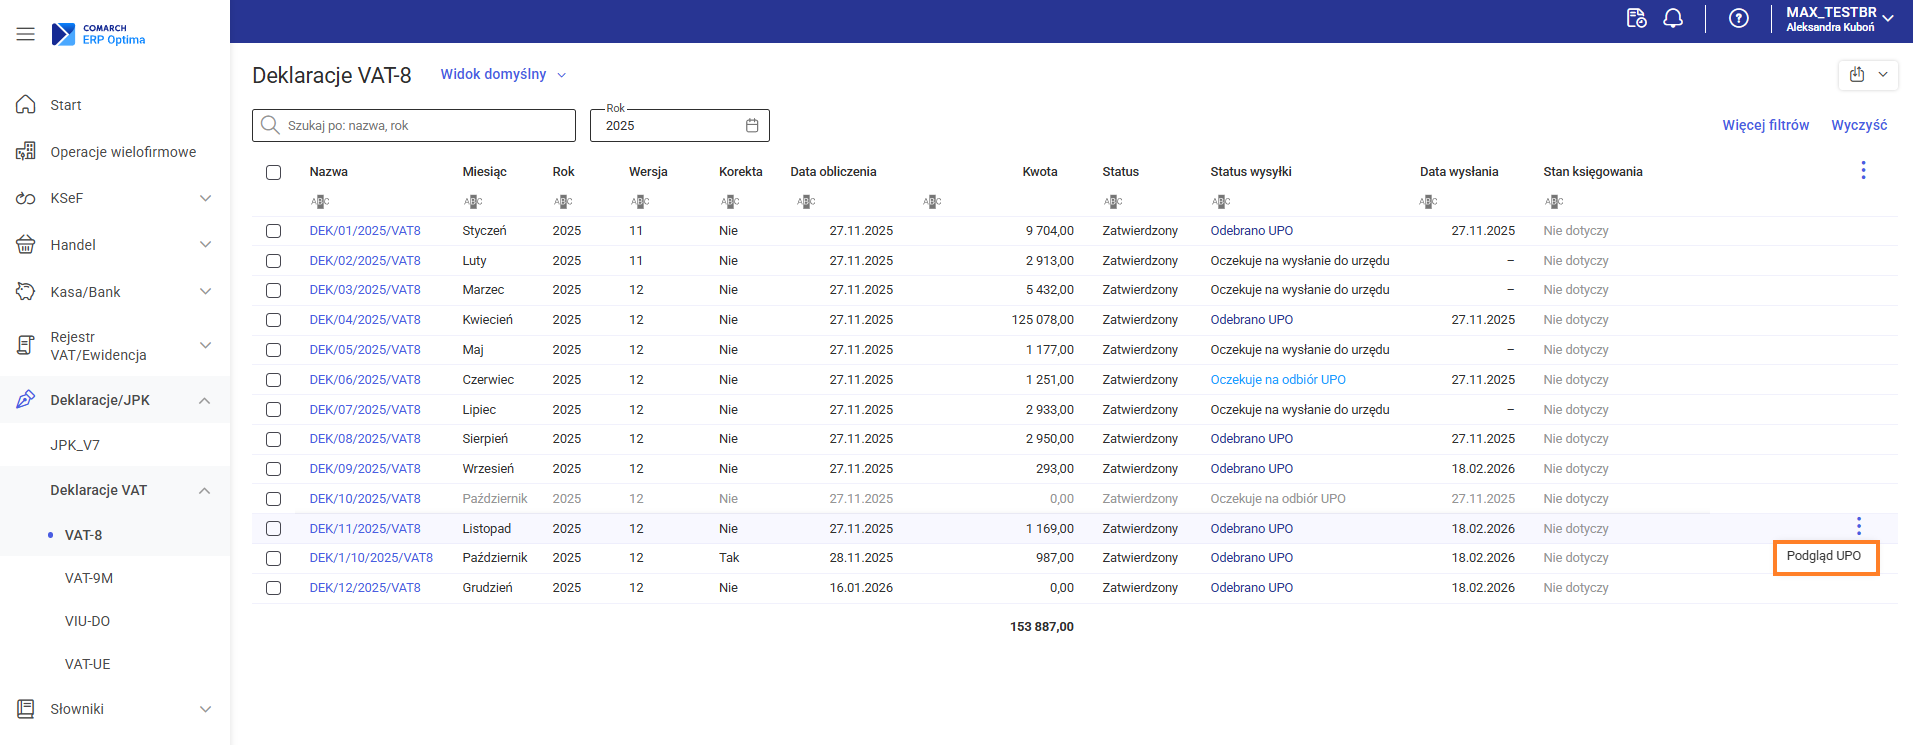The image size is (1913, 745).
Task: Open declaration DEK/1/10/2025/VAT8 link
Action: click(x=371, y=558)
